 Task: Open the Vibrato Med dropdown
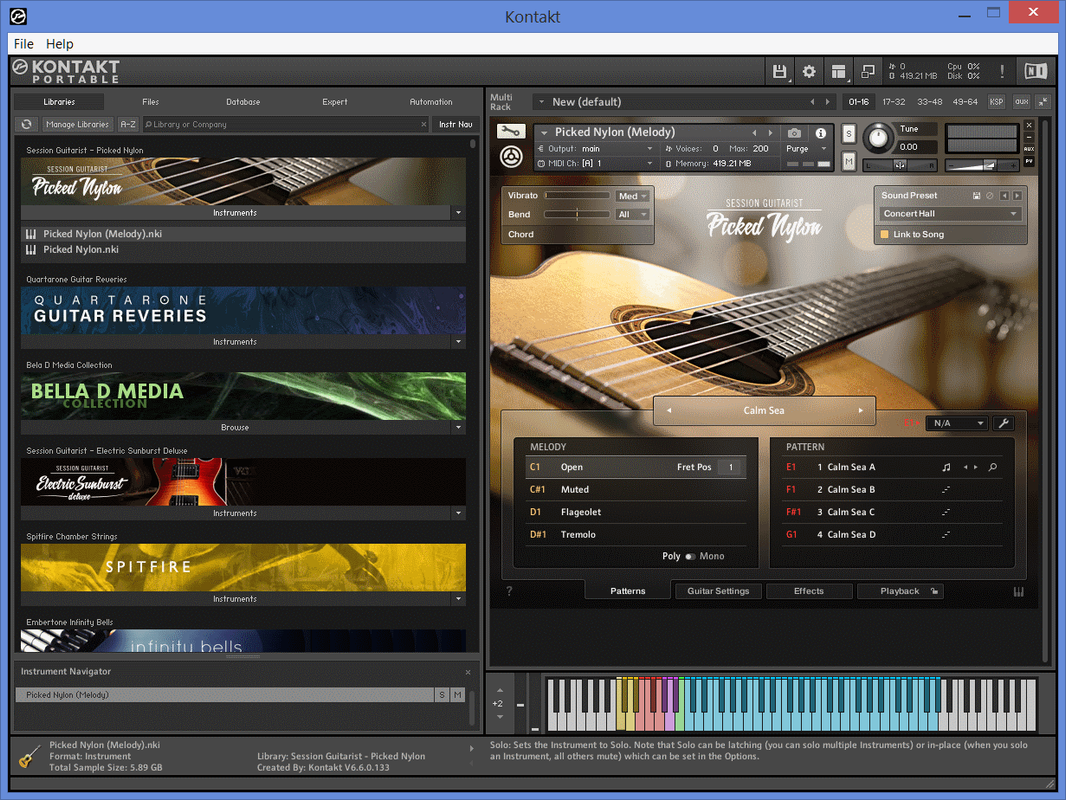632,196
